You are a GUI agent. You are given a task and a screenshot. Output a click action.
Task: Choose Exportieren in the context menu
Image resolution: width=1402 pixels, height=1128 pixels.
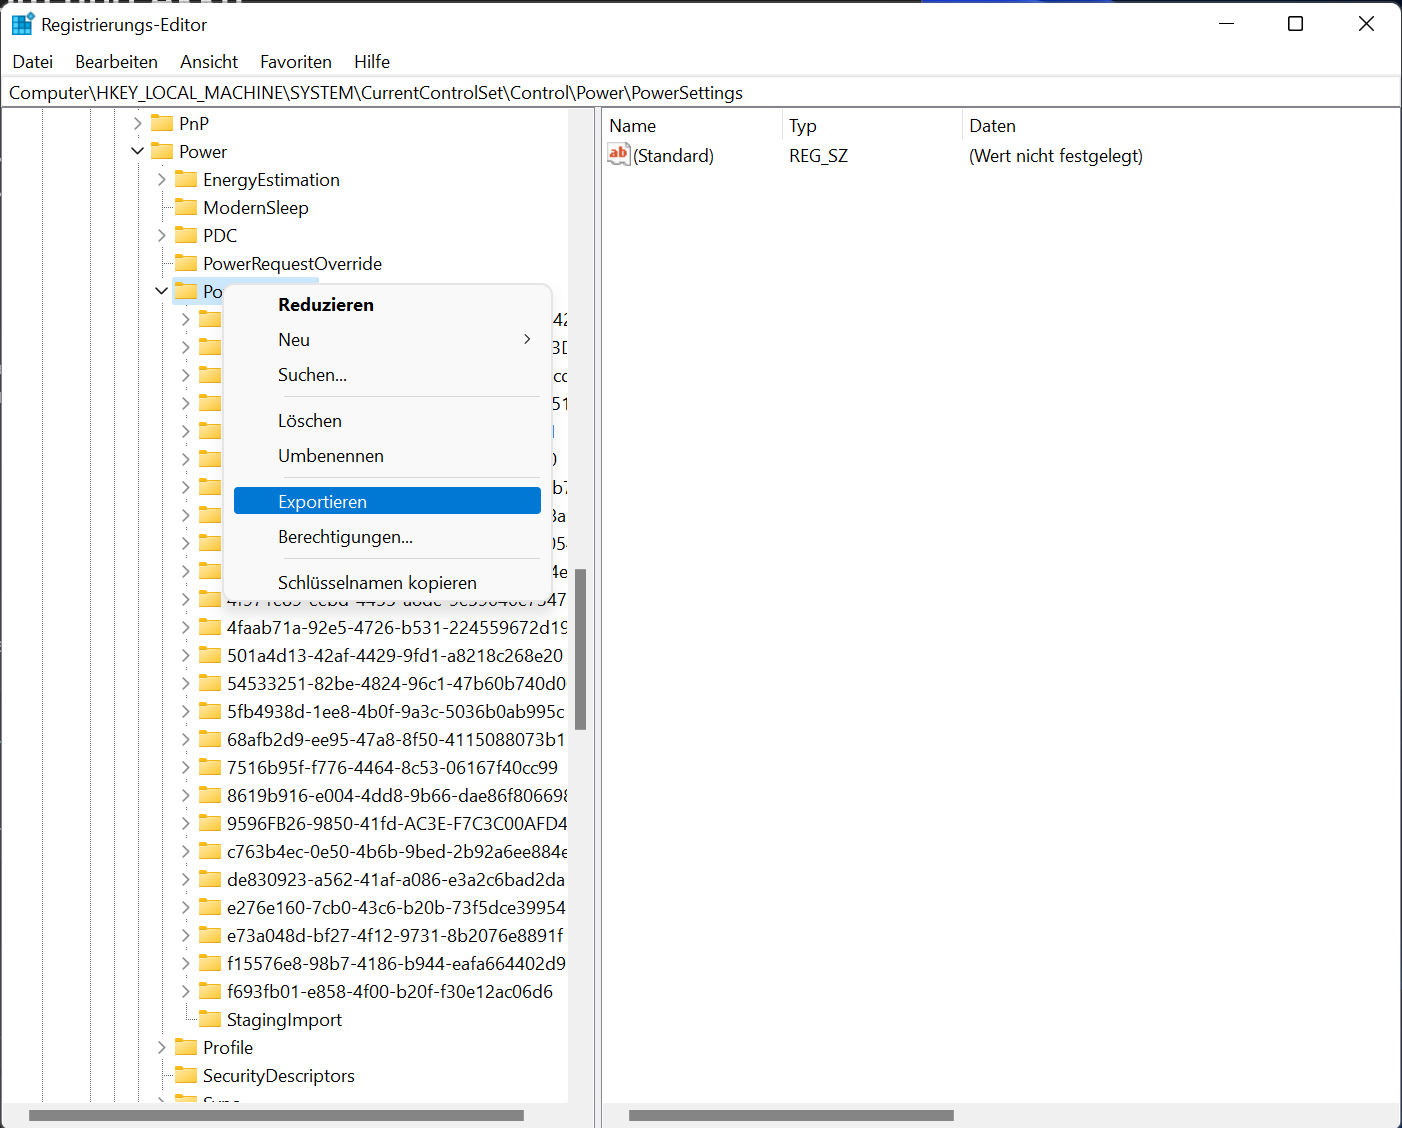387,501
